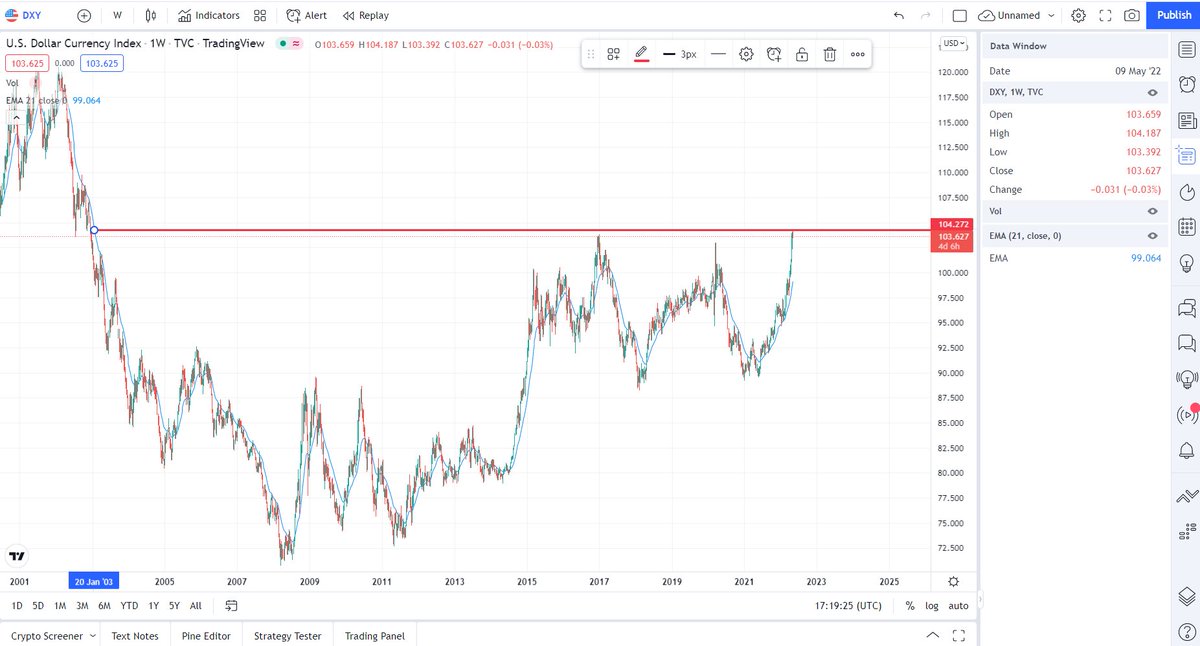Open Help center question mark icon
Screen dimensions: 1200x646
1186,630
